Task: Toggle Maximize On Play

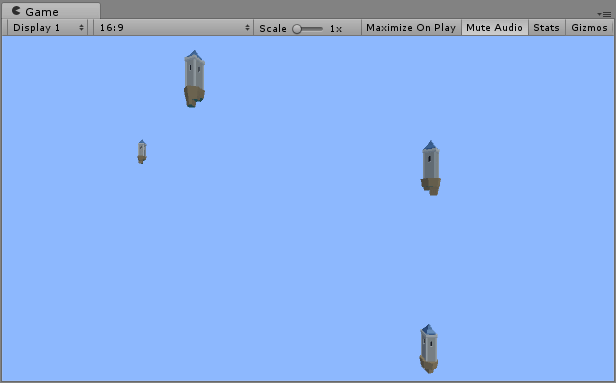Action: 411,27
